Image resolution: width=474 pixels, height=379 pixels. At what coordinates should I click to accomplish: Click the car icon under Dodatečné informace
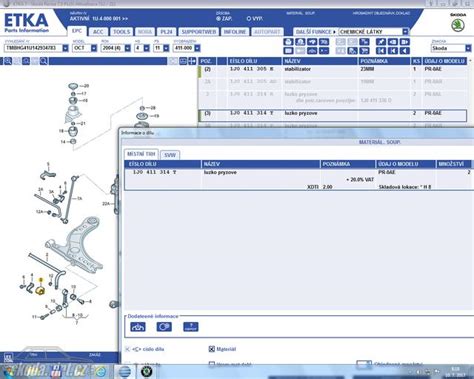point(138,327)
